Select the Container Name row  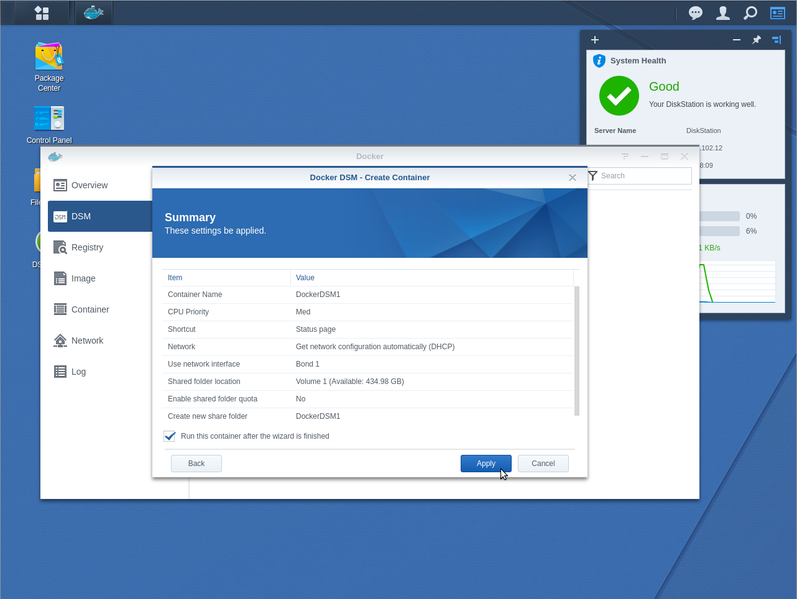(368, 294)
